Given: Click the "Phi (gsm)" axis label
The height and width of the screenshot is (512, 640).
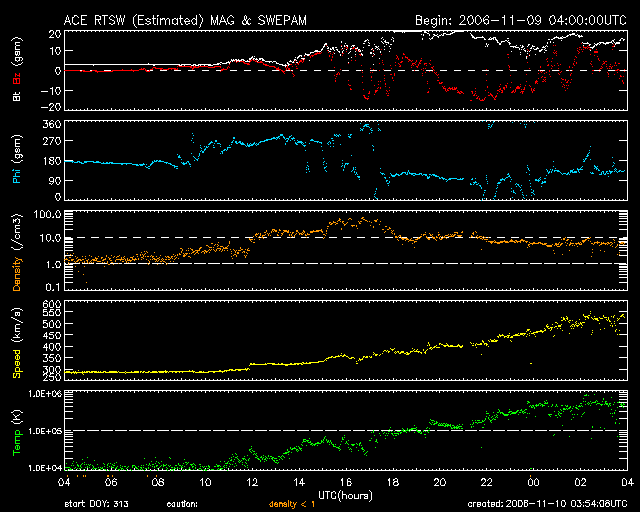Looking at the screenshot, I should pyautogui.click(x=17, y=159).
